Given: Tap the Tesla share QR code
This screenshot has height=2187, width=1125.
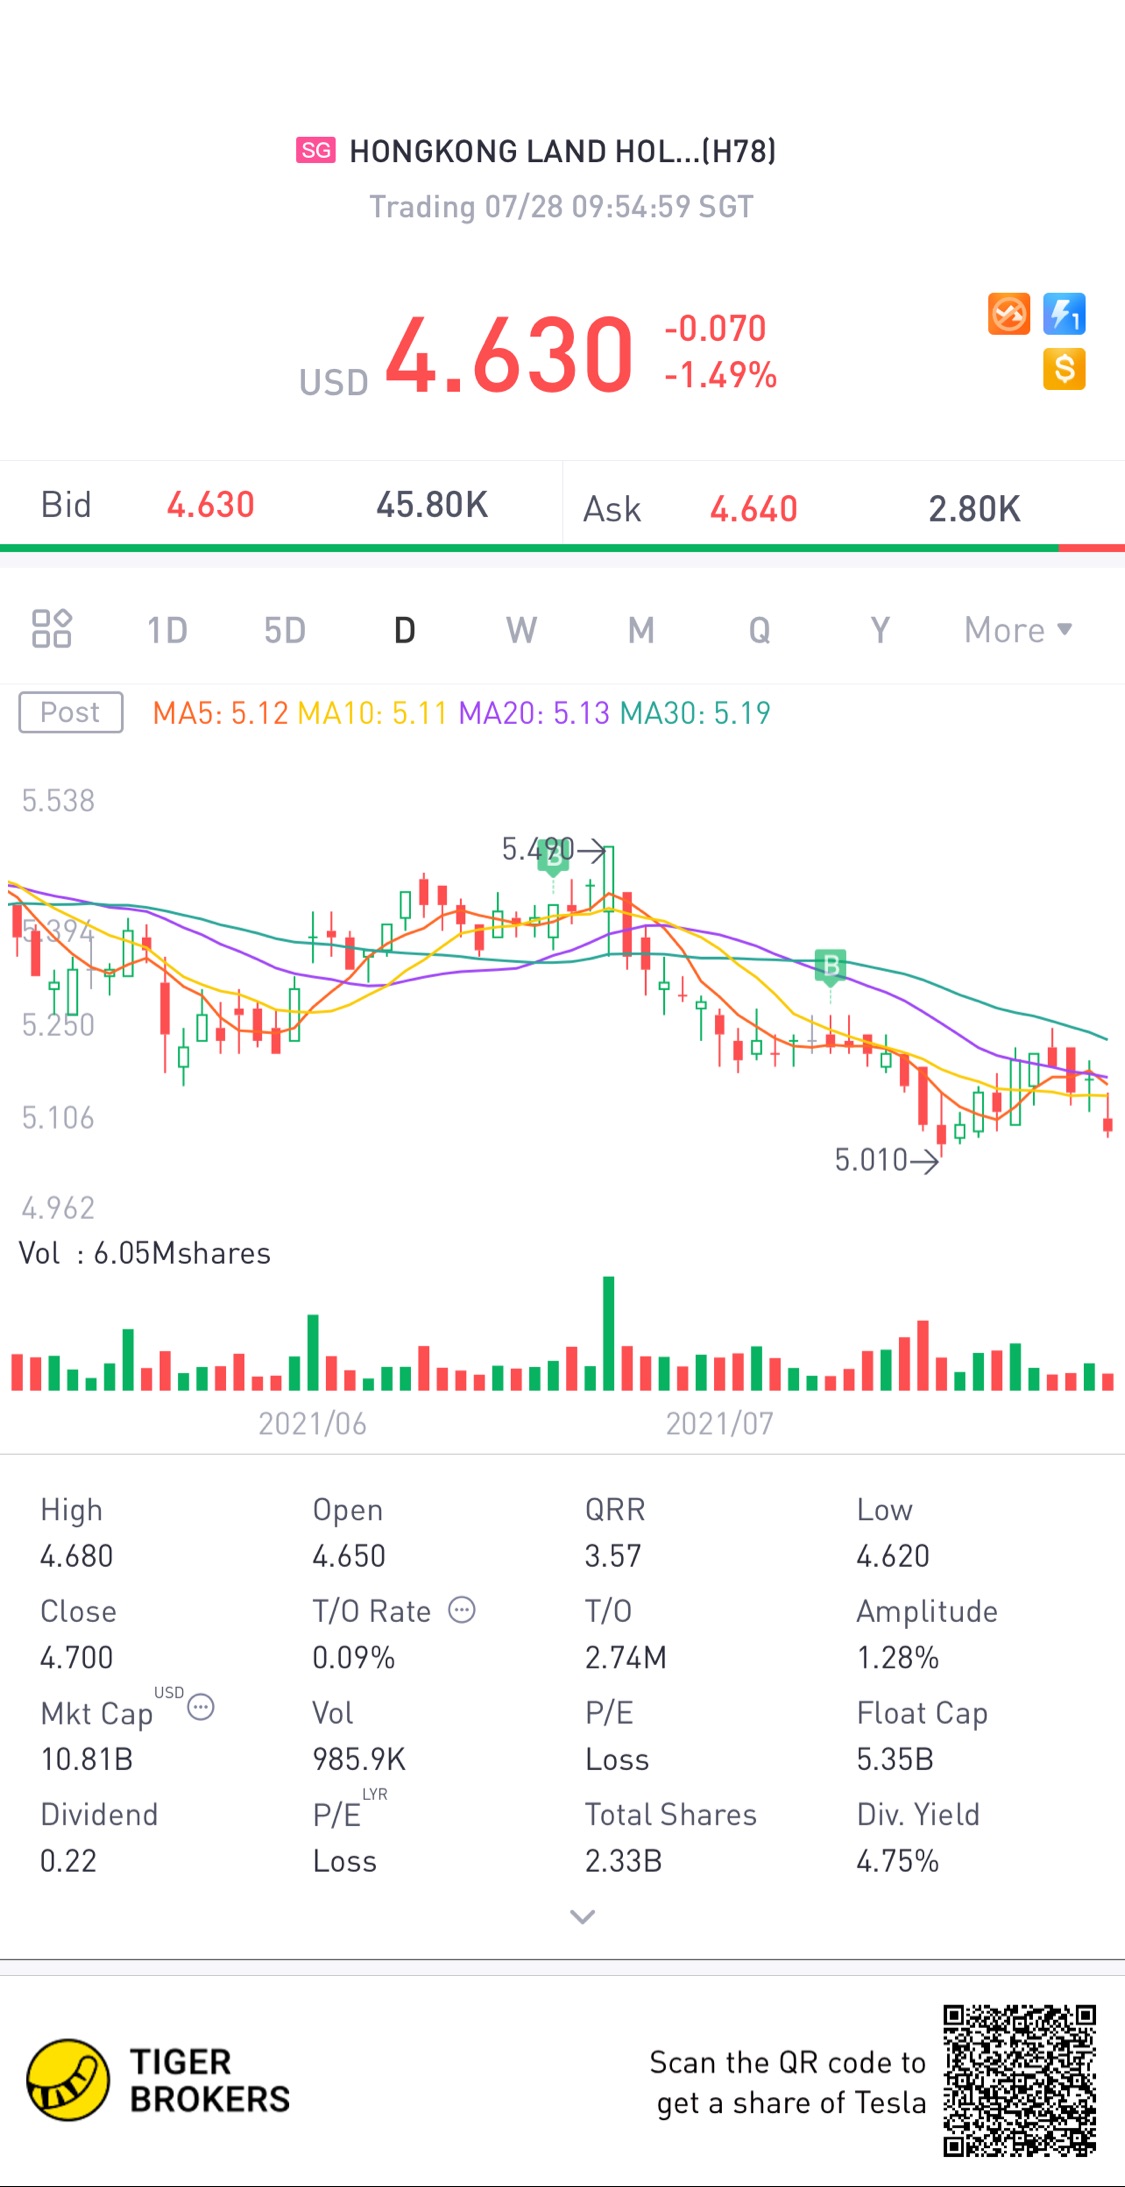Looking at the screenshot, I should pyautogui.click(x=1020, y=2081).
